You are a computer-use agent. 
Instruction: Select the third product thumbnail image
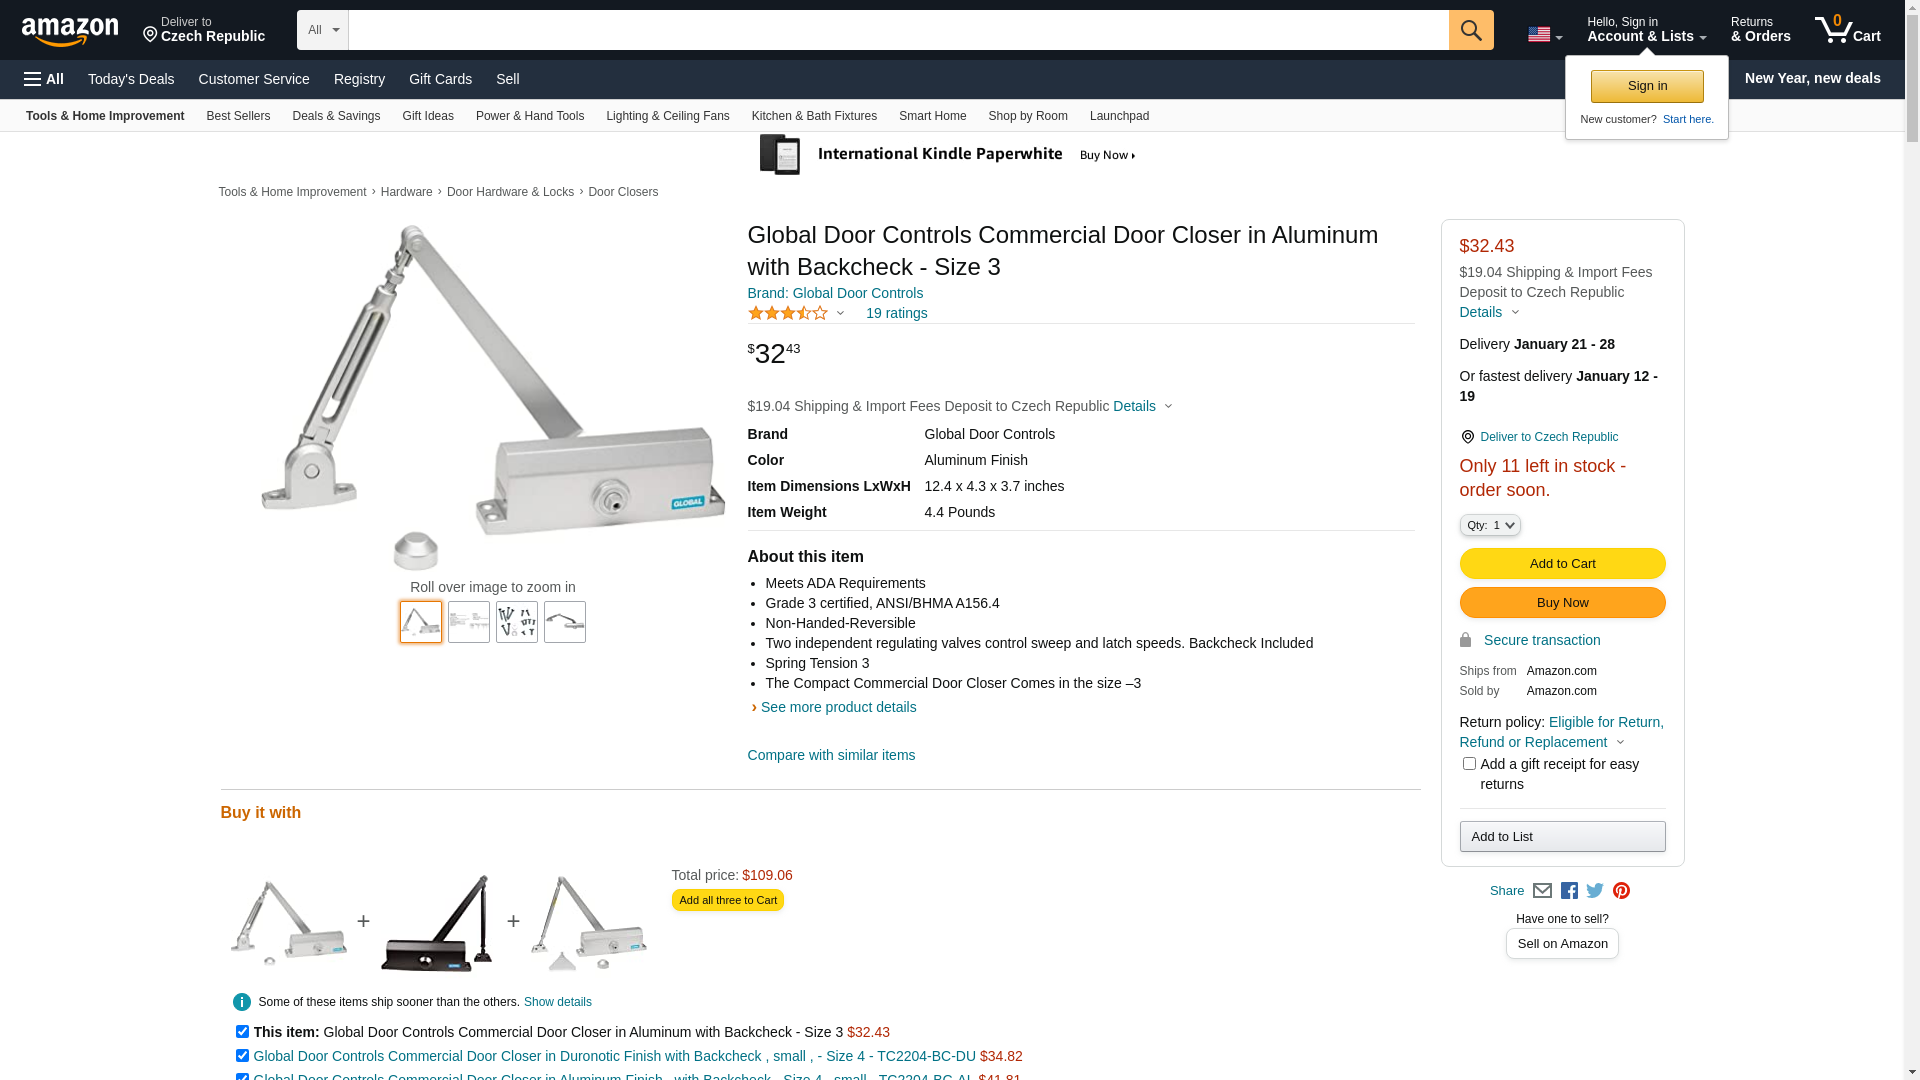517,622
